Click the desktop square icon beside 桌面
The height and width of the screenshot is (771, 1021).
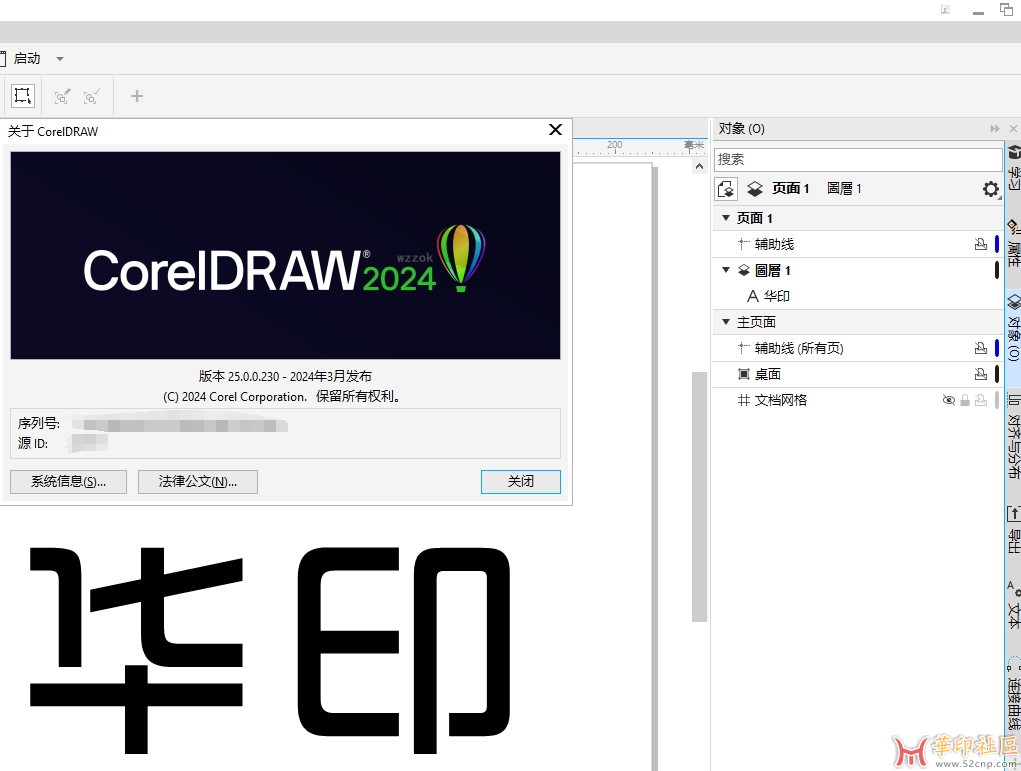tap(744, 374)
